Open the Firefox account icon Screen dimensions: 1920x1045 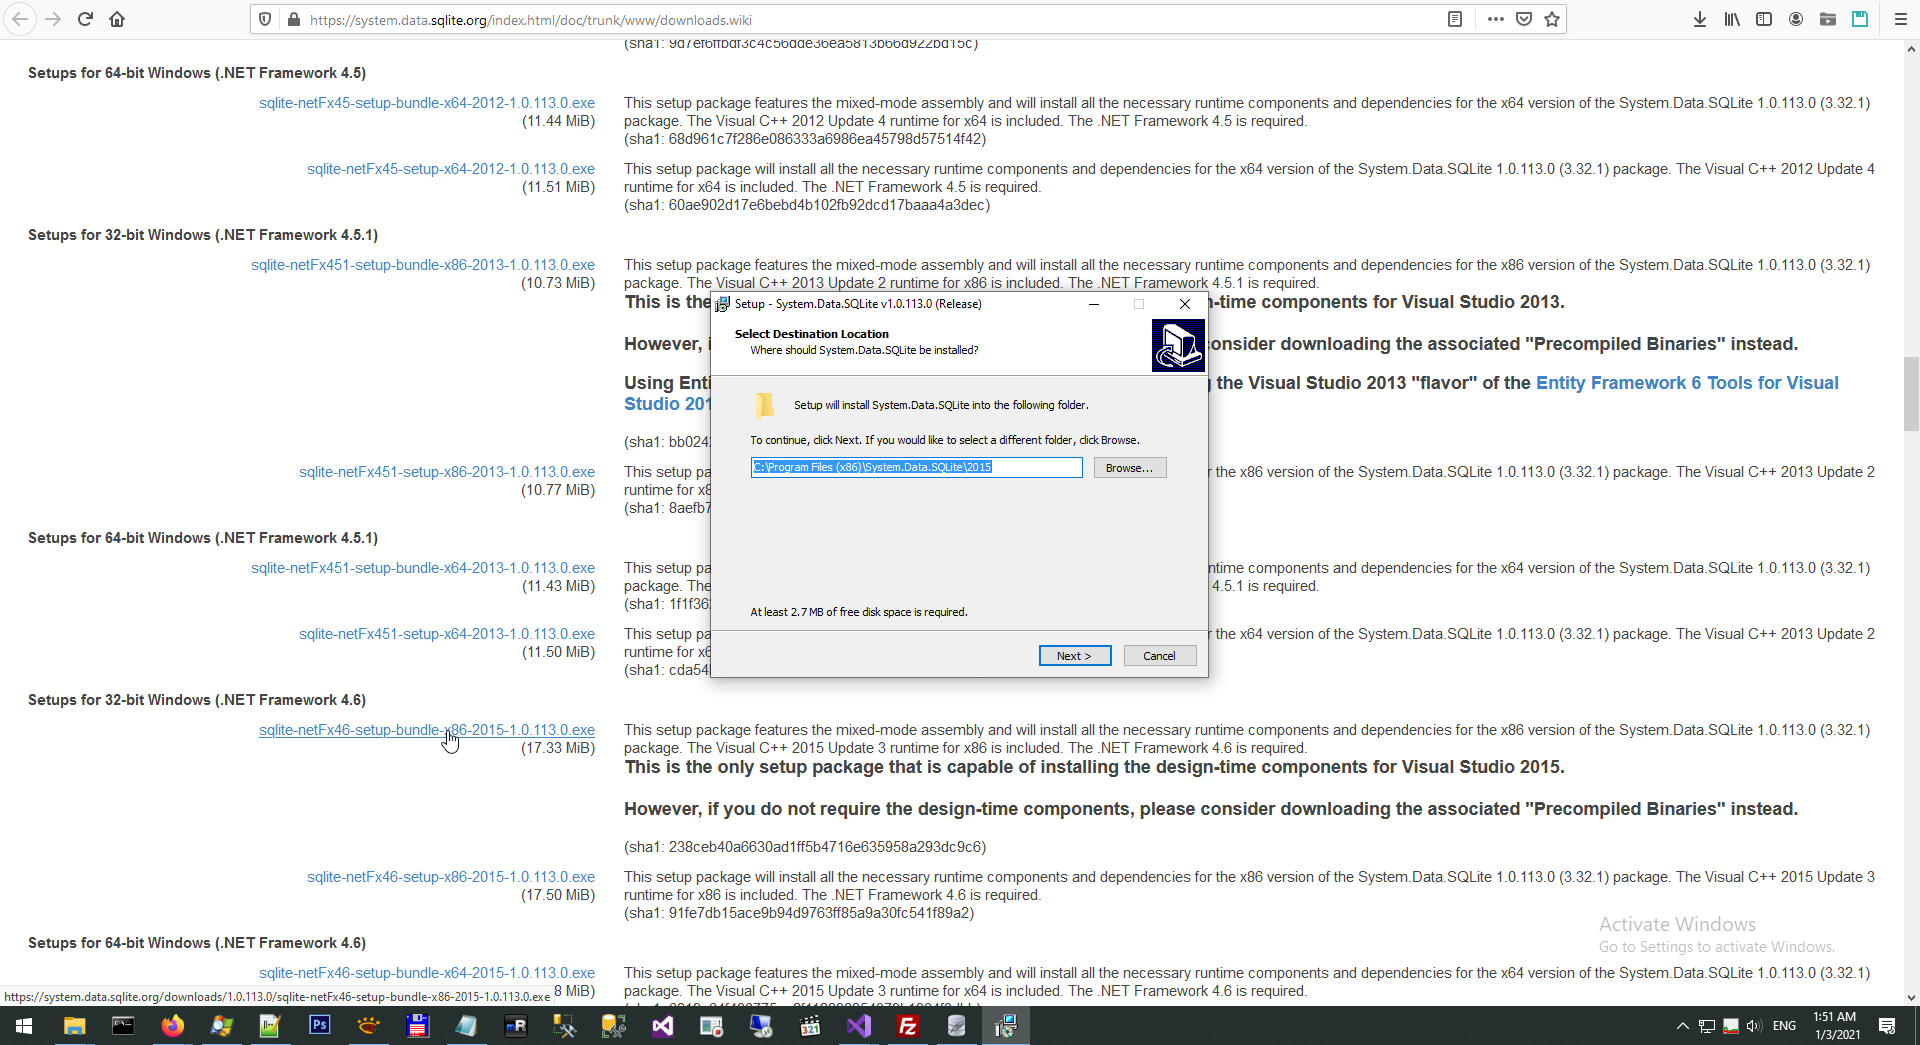pos(1796,19)
